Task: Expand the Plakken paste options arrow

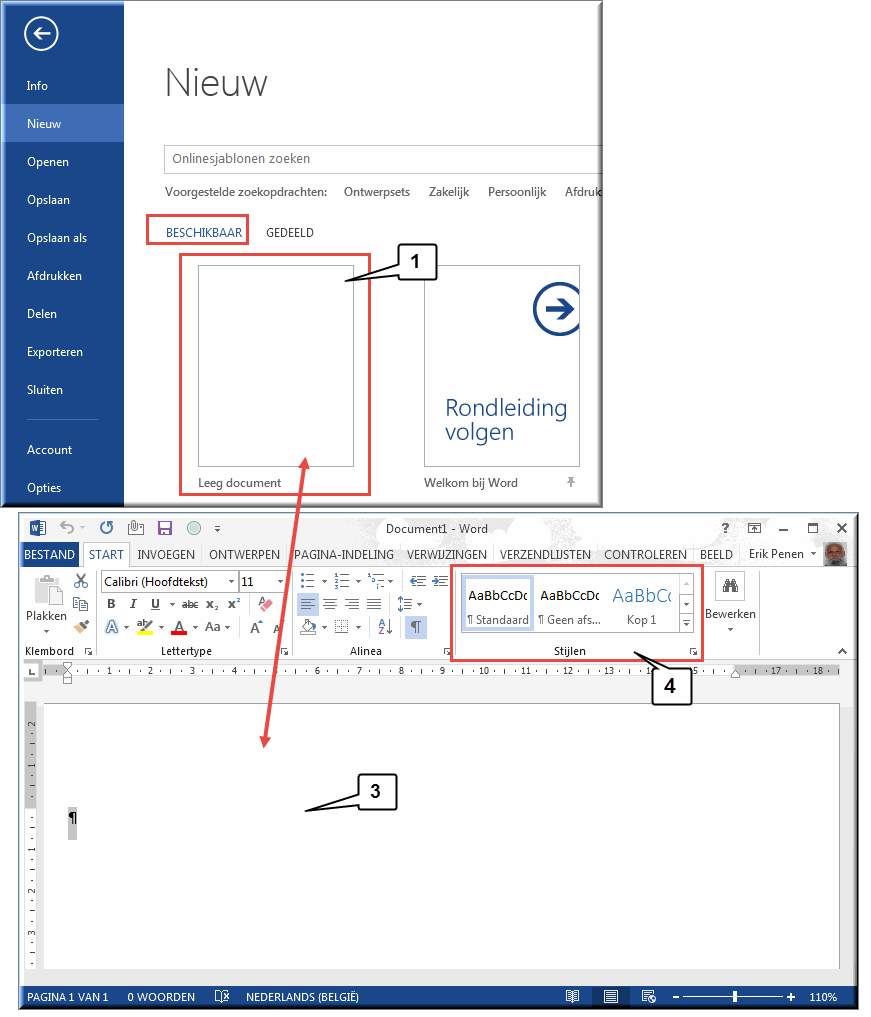Action: [46, 631]
